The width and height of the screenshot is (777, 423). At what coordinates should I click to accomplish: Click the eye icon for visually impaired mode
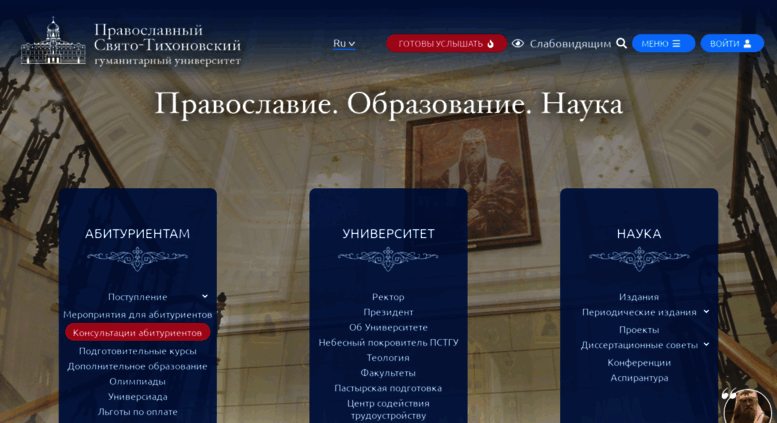click(518, 44)
